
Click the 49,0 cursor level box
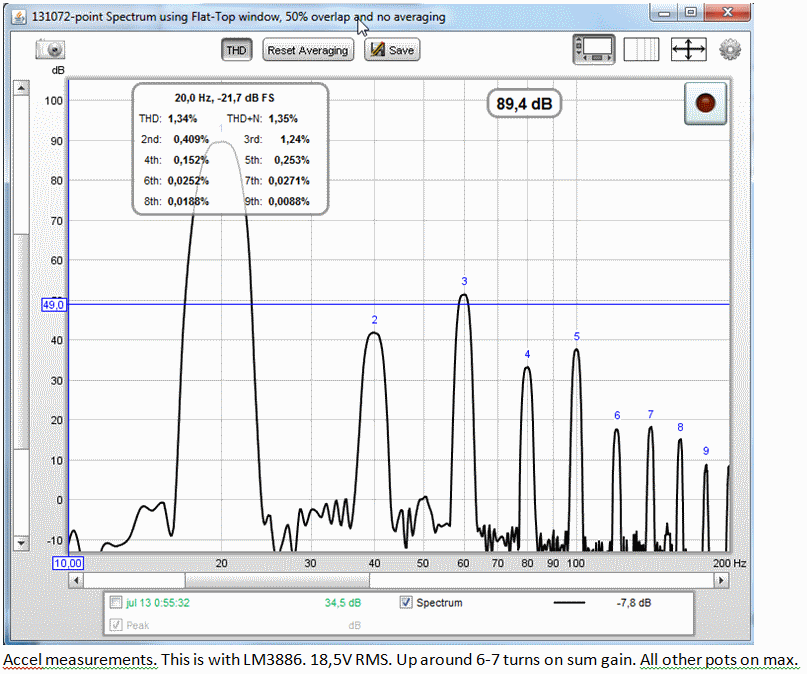point(54,305)
